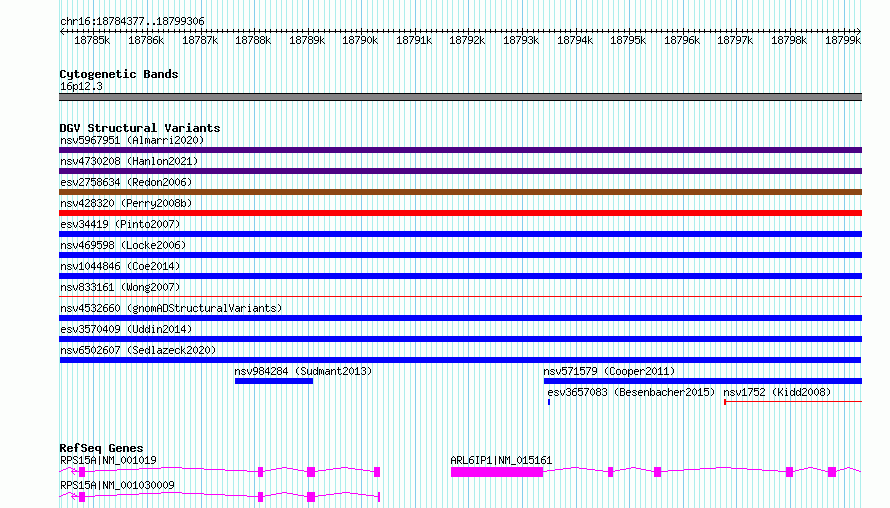Open variant nsv428320 (Perry2008b) label
890x508 pixels.
[x=126, y=203]
